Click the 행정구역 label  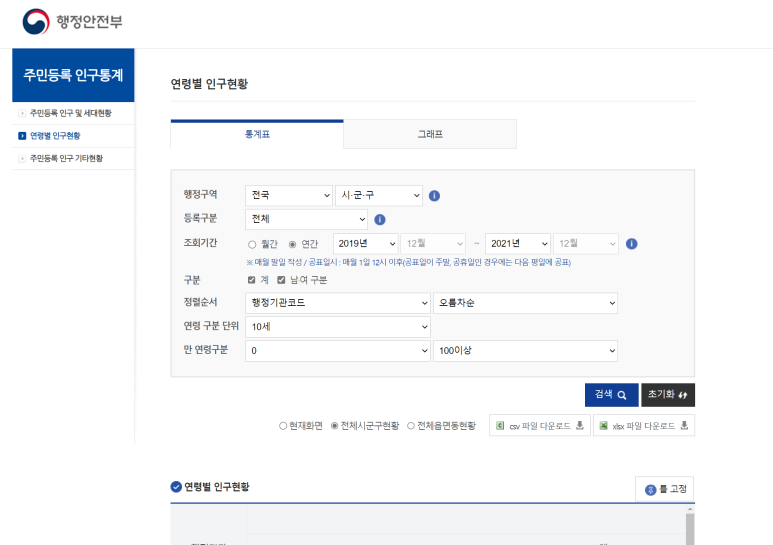(x=200, y=194)
